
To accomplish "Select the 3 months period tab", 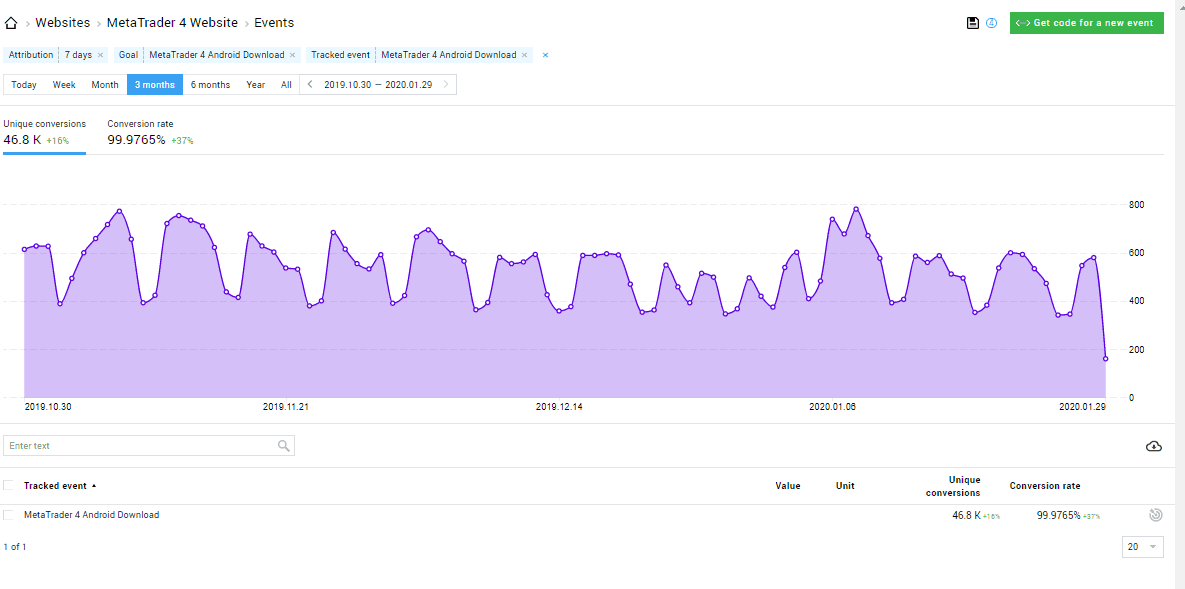I will [x=155, y=85].
